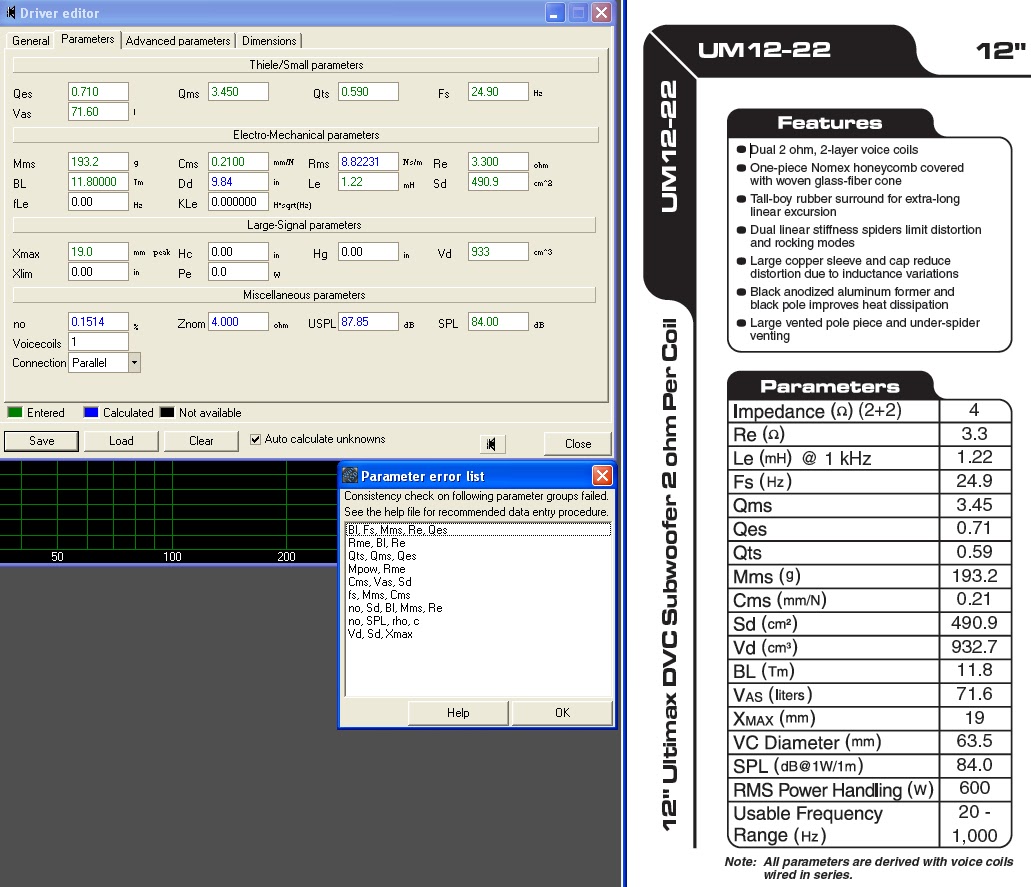The height and width of the screenshot is (887, 1031).
Task: Open the Advanced parameters tab
Action: click(x=178, y=41)
